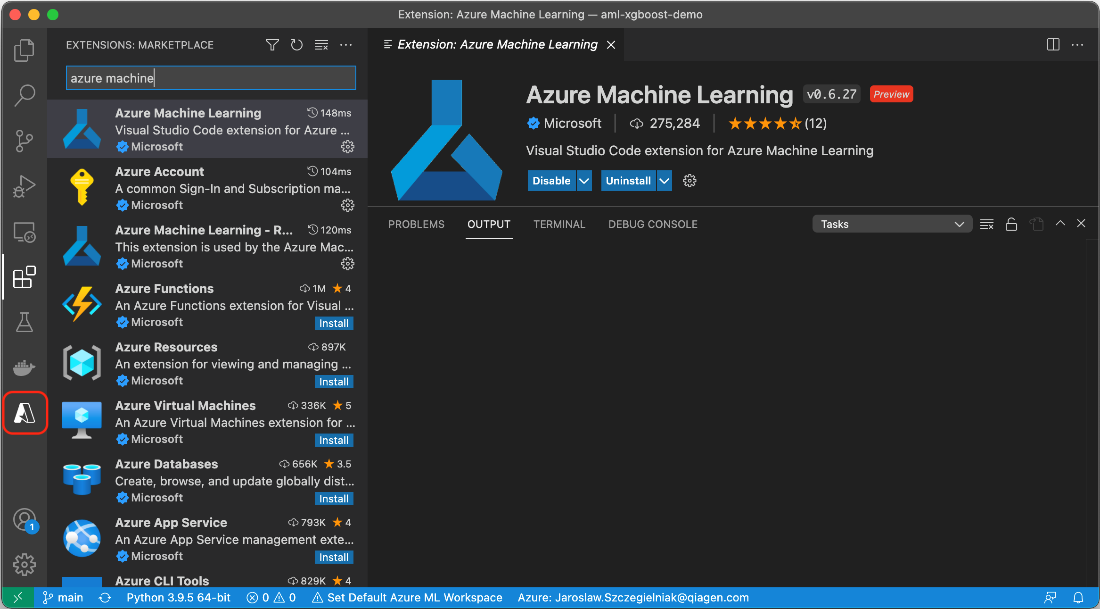Open the Extensions view in activity bar
The width and height of the screenshot is (1100, 609).
click(25, 278)
